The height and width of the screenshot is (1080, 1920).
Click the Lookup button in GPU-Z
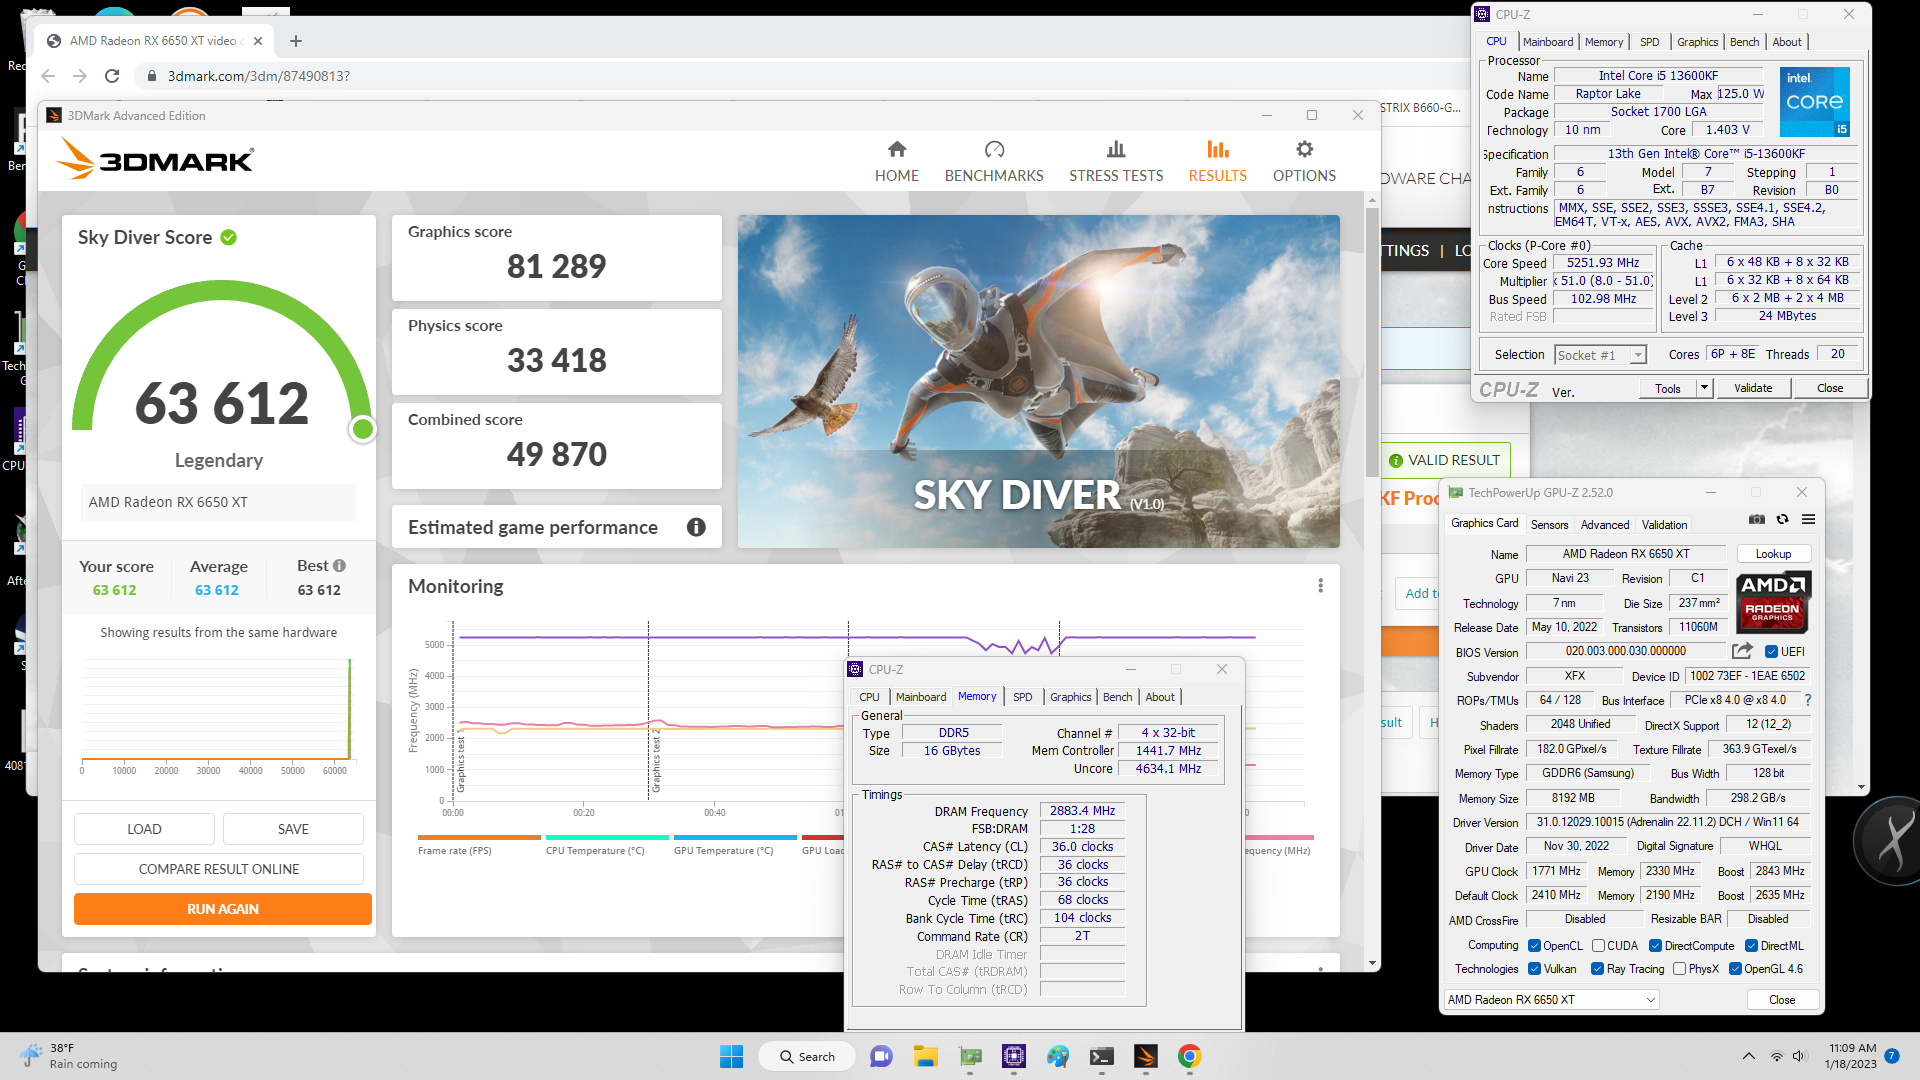(1773, 554)
